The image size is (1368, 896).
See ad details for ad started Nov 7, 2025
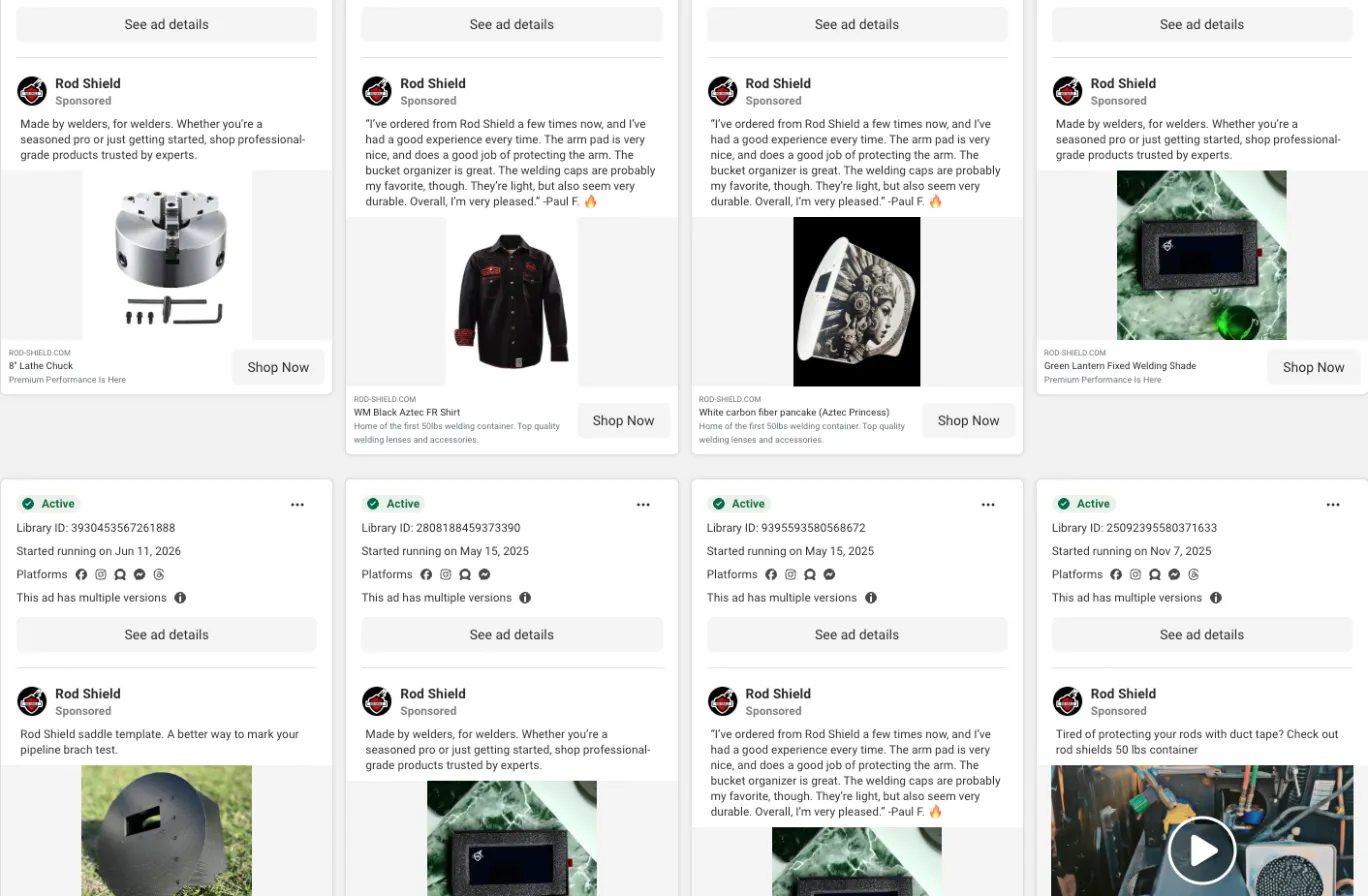click(1202, 635)
